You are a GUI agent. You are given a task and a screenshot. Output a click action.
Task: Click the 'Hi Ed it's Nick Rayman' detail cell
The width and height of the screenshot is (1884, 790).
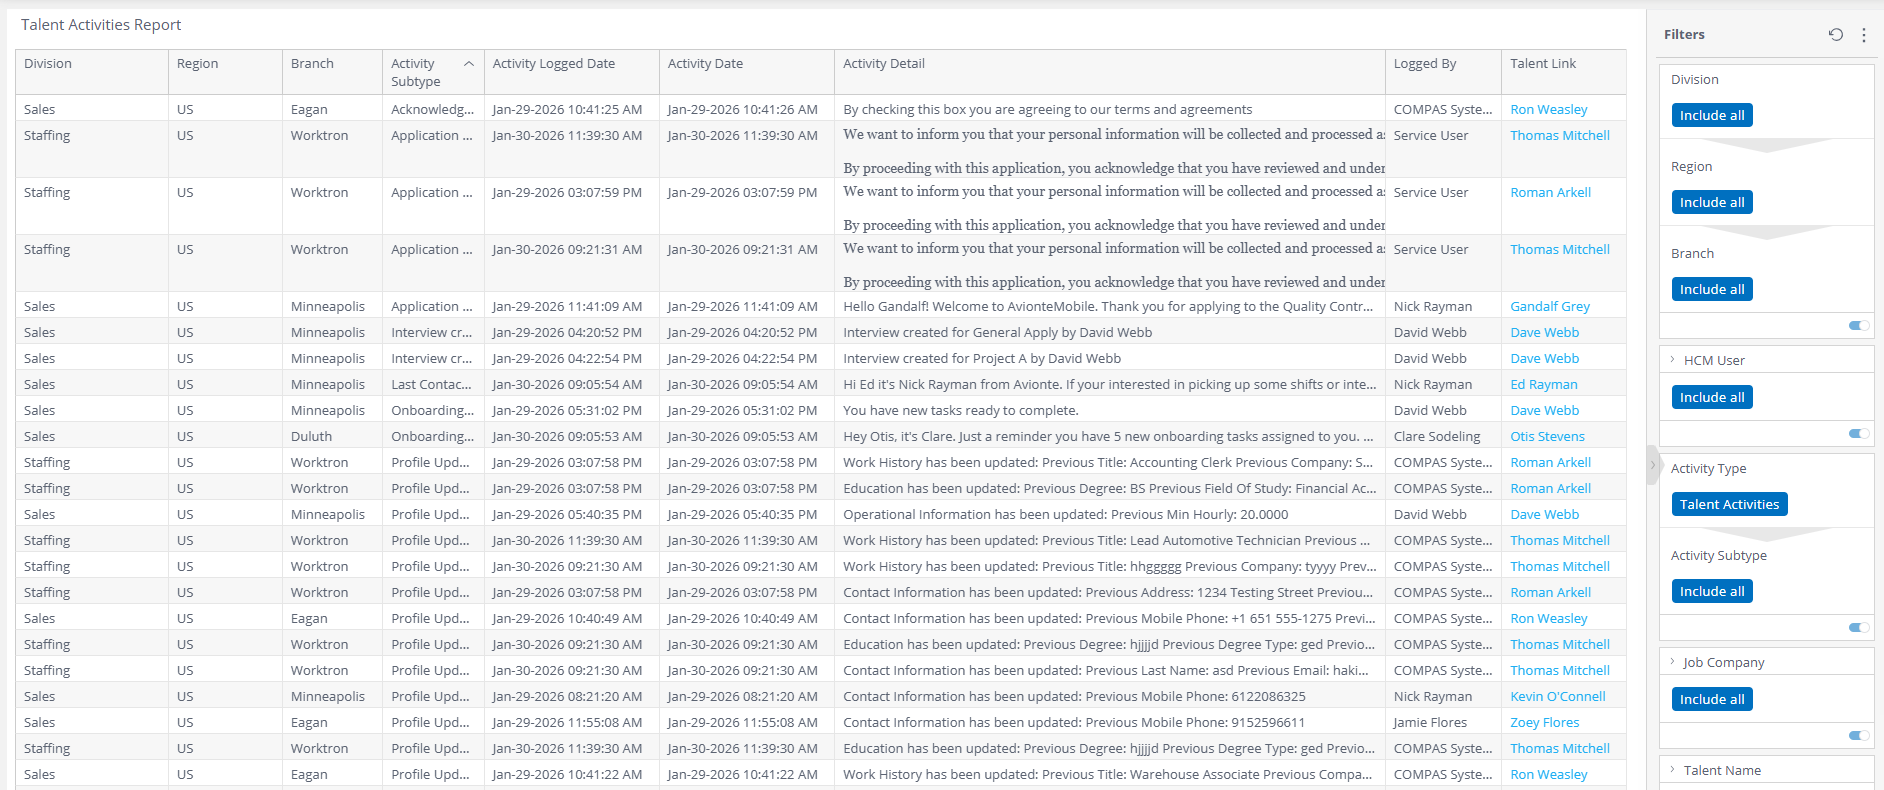click(x=1110, y=385)
